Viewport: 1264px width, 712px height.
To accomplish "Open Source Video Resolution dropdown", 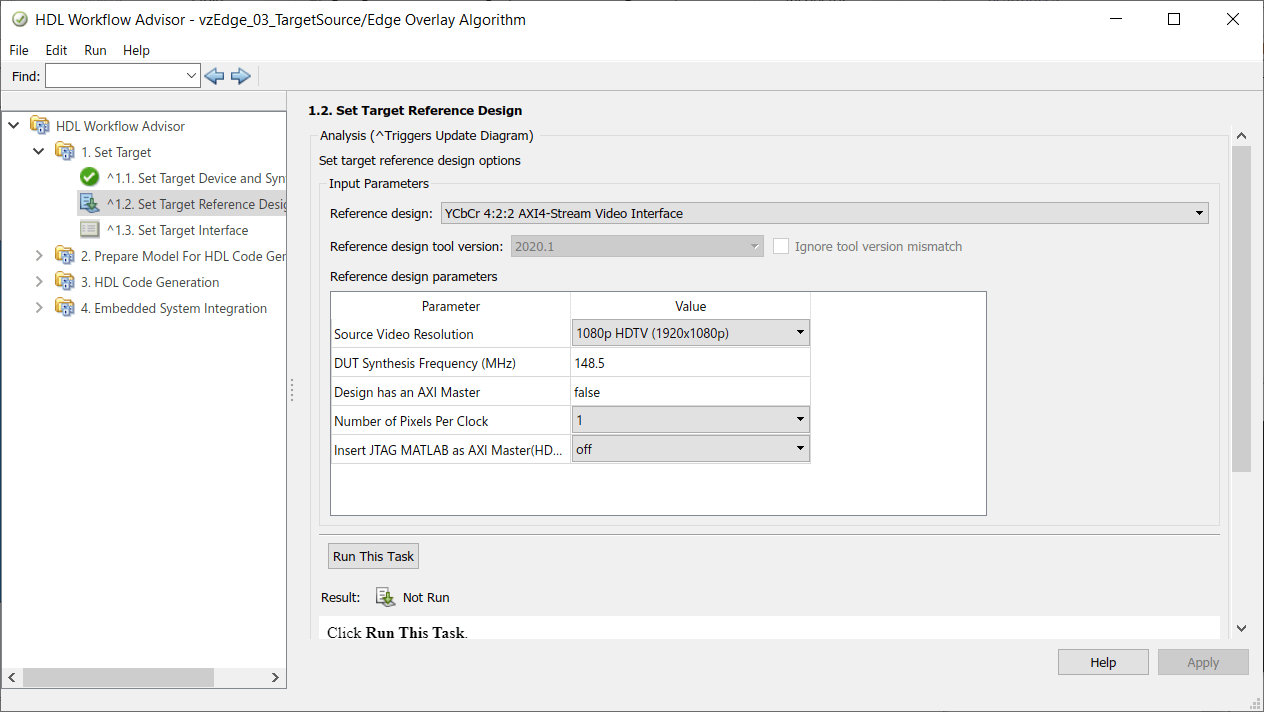I will coord(799,333).
